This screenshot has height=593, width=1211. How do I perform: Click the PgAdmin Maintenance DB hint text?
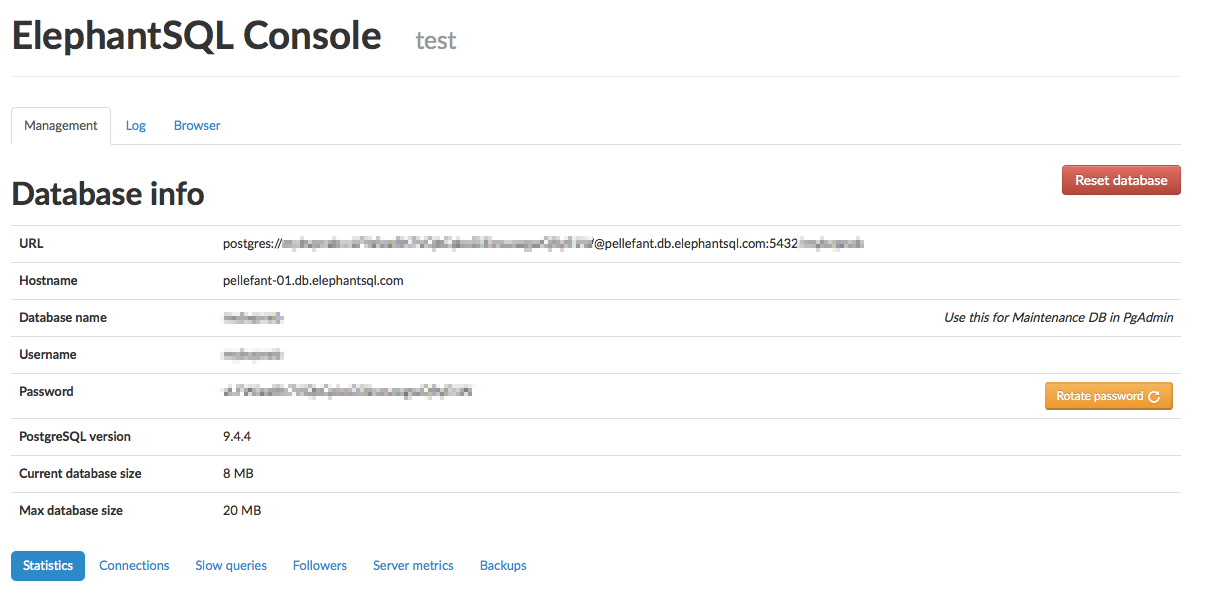click(1057, 317)
